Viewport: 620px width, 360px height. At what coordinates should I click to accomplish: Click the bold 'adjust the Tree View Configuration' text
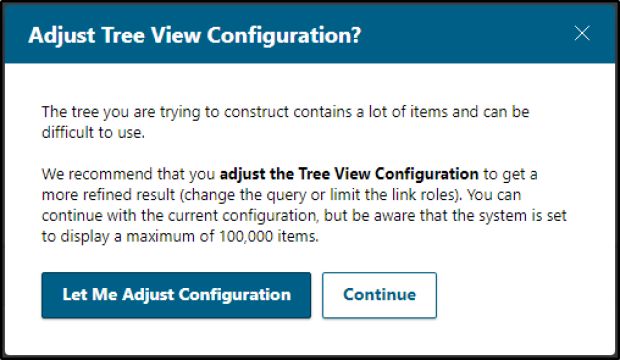[349, 174]
